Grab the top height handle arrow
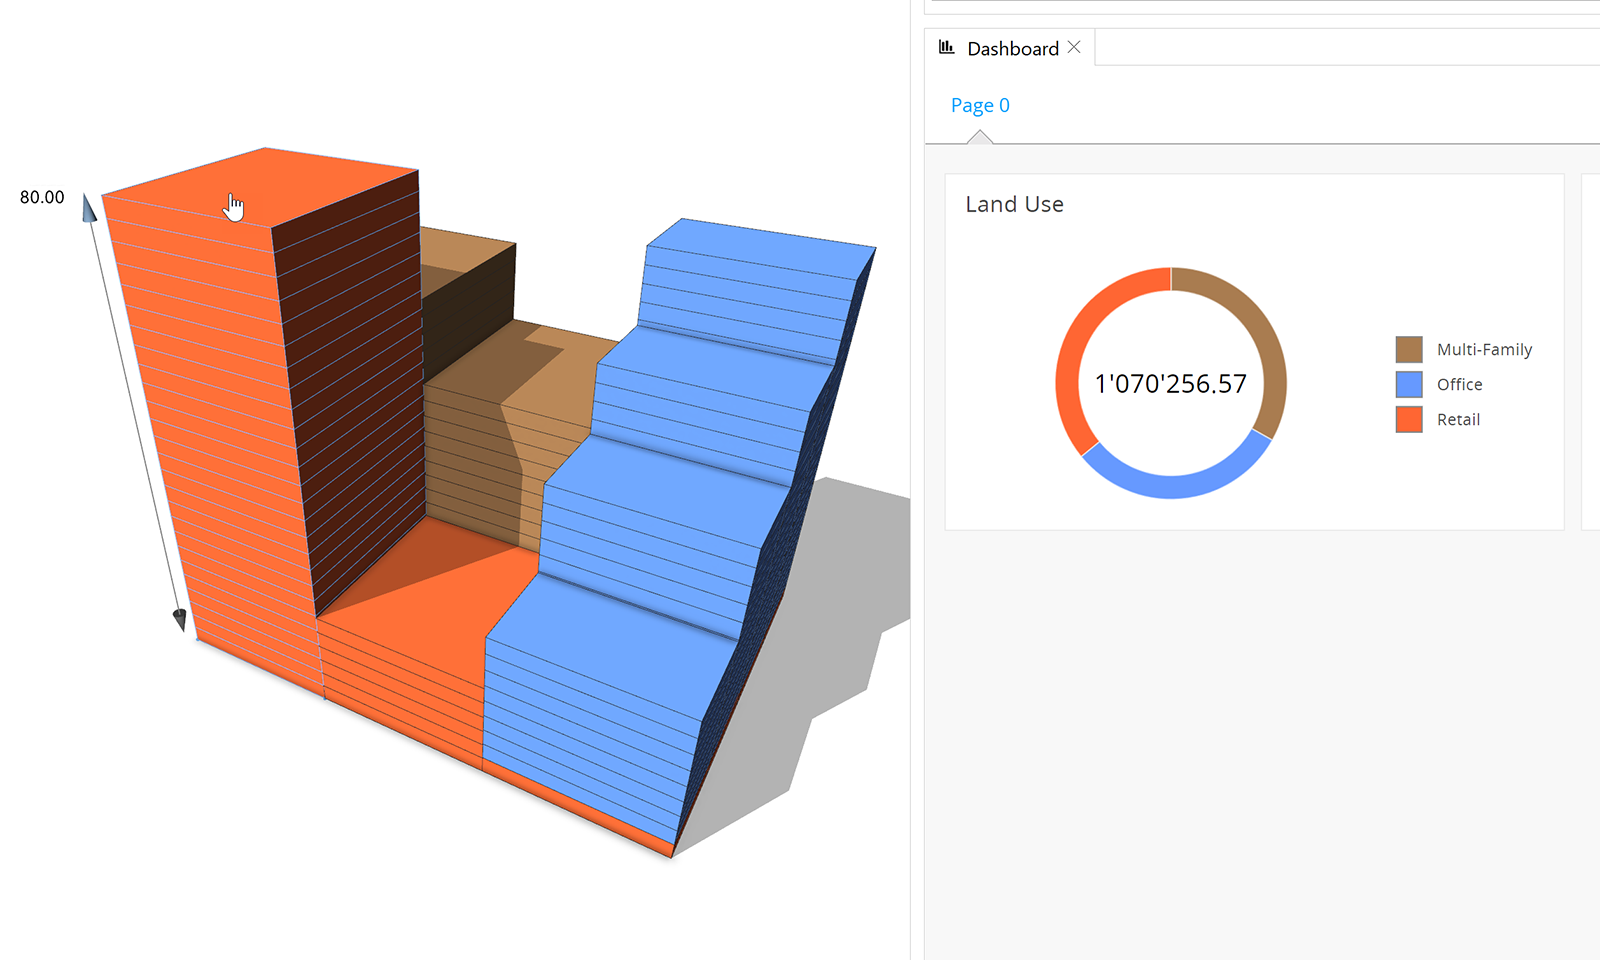The height and width of the screenshot is (960, 1600). (89, 208)
